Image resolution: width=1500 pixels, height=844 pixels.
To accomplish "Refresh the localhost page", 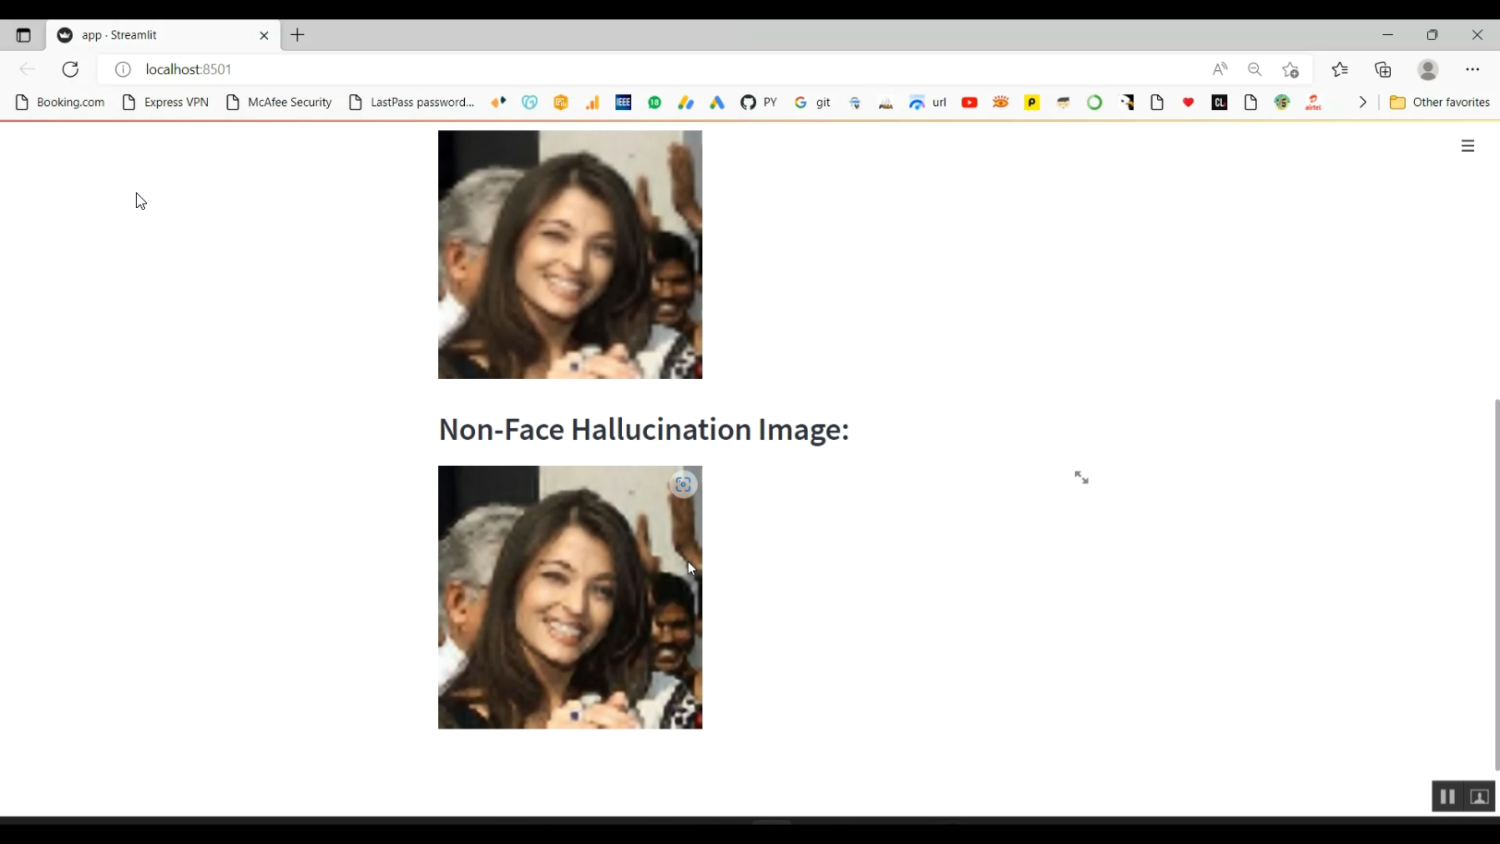I will tap(70, 69).
